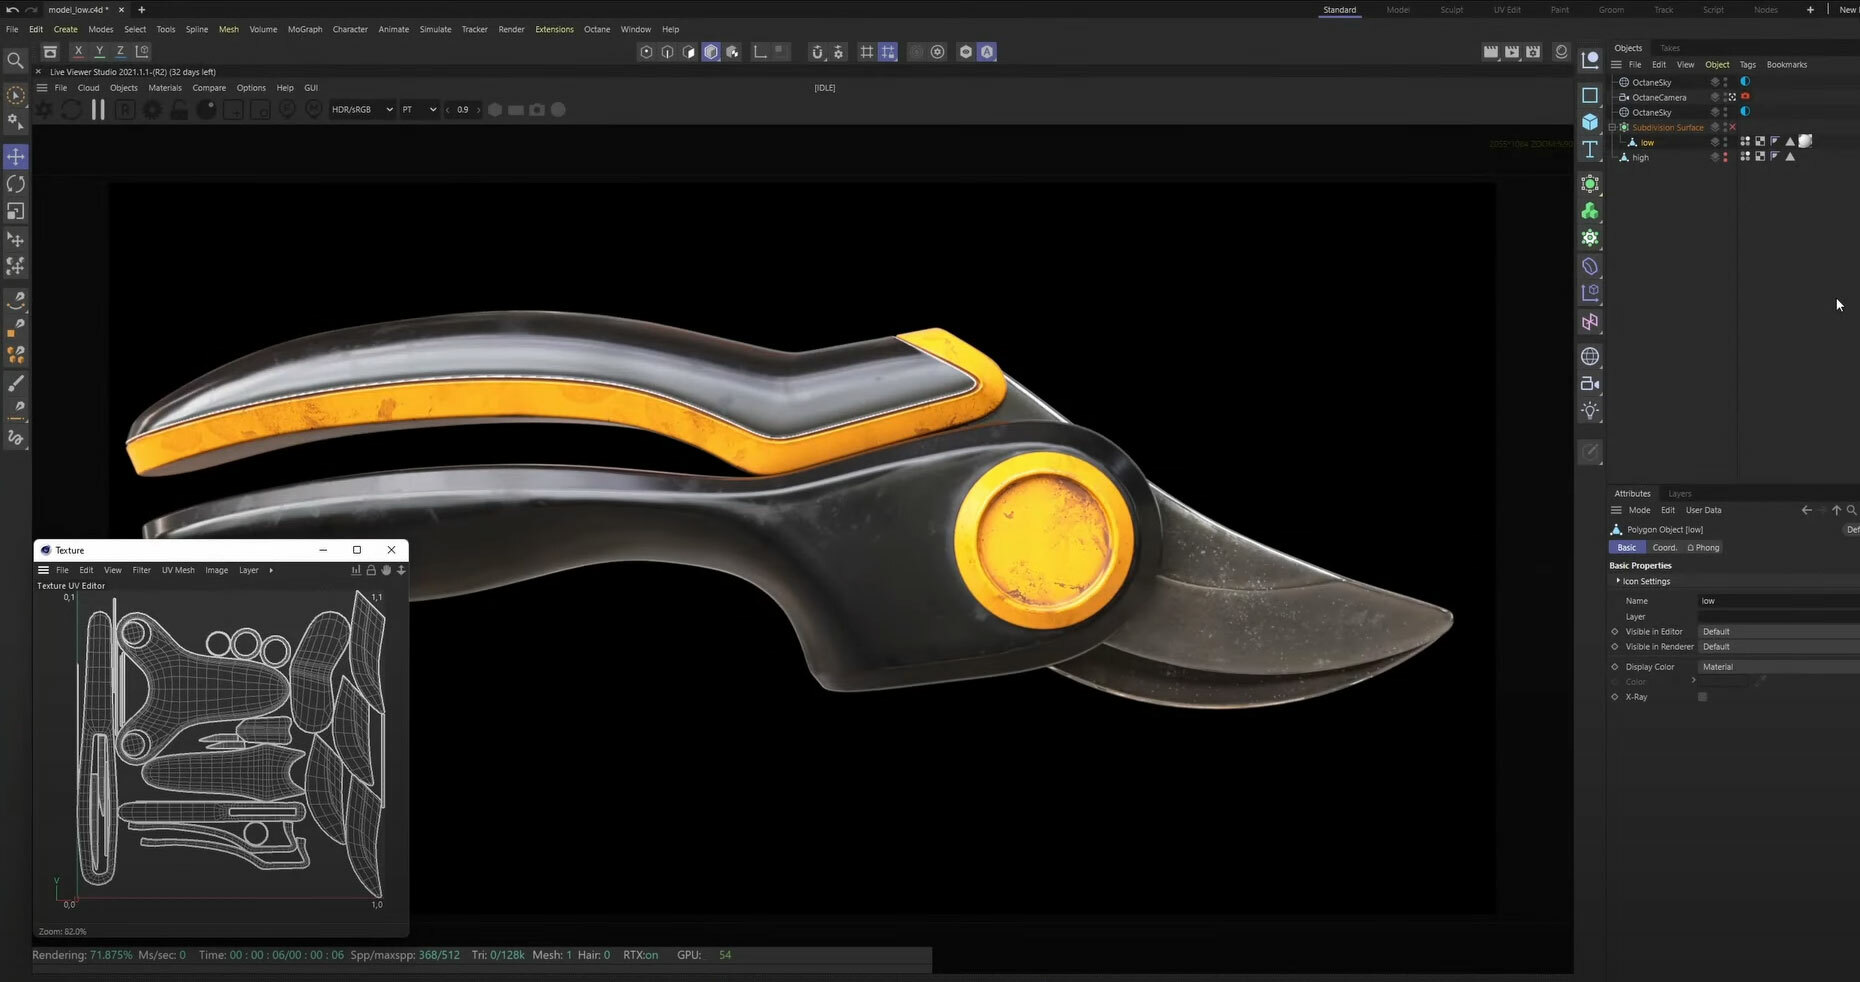Click clay mode sphere icon in Live Viewer

[x=206, y=110]
